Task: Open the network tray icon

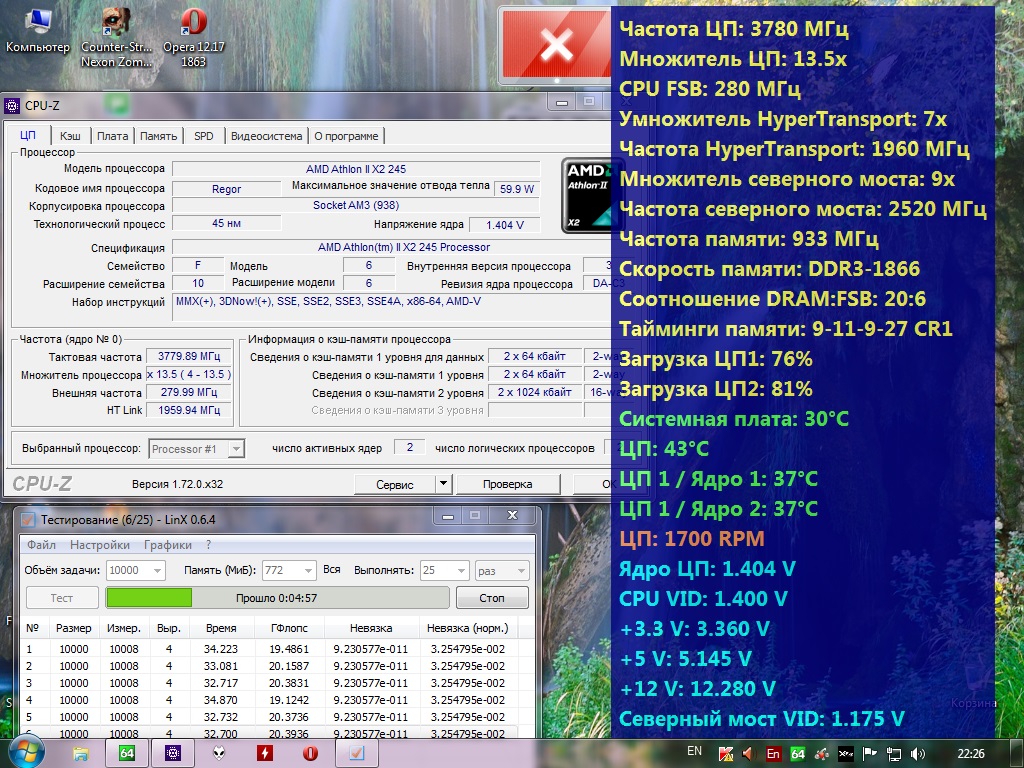Action: pos(893,754)
